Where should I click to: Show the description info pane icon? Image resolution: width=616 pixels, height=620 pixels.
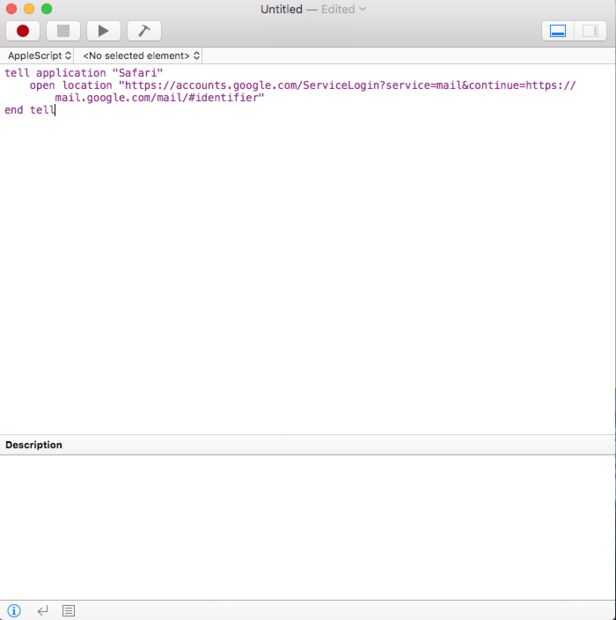pos(14,611)
